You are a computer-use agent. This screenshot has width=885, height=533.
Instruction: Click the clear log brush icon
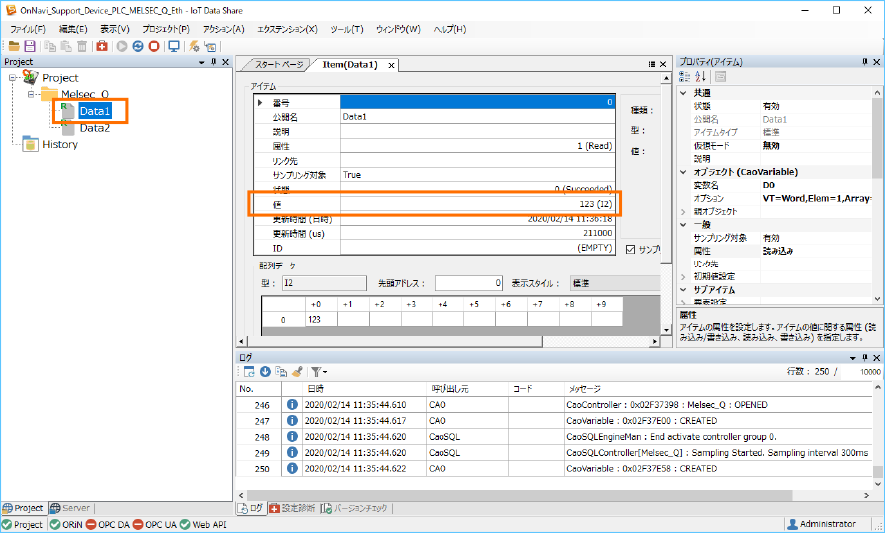pos(297,371)
